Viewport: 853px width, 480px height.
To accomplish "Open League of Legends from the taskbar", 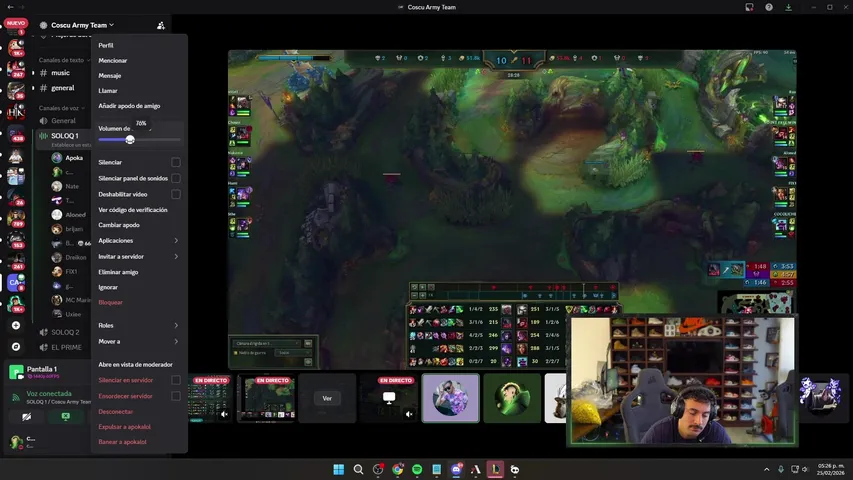I will click(495, 469).
